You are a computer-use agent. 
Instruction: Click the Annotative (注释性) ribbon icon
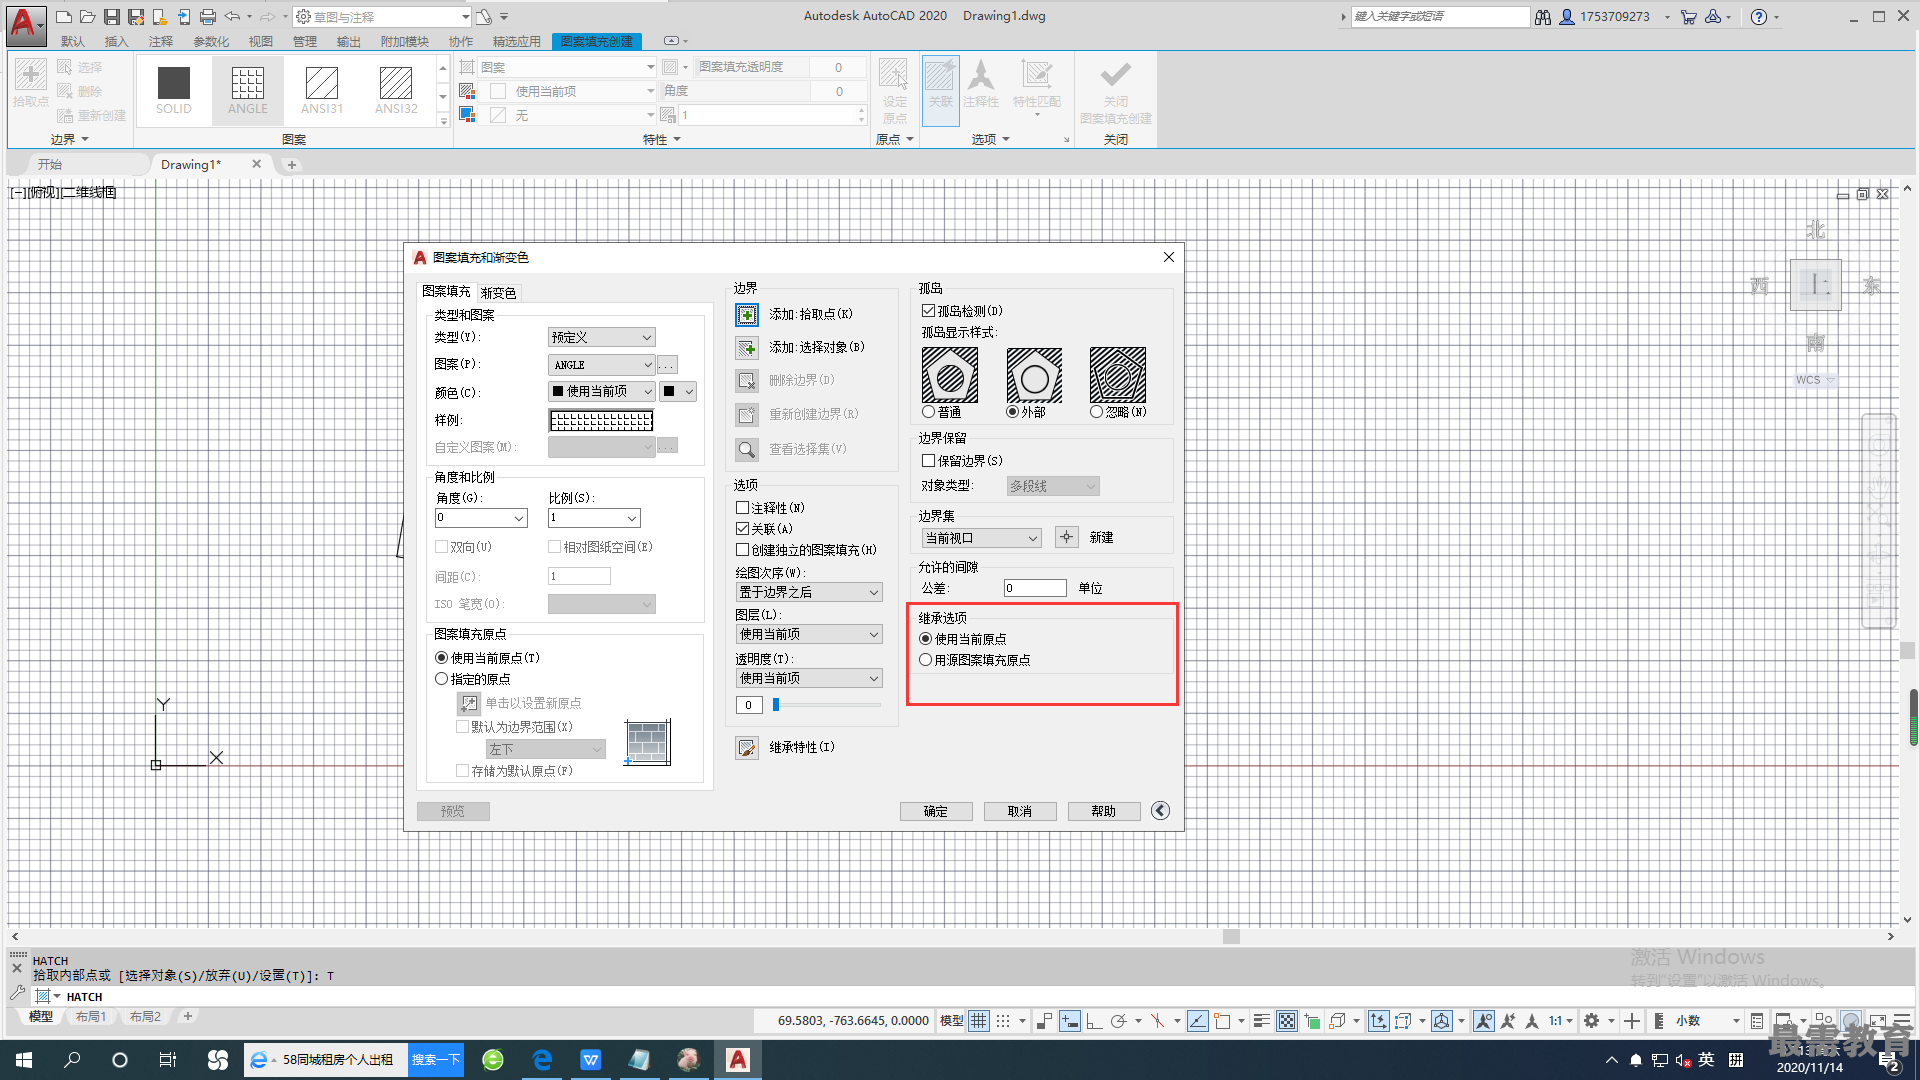pos(981,85)
